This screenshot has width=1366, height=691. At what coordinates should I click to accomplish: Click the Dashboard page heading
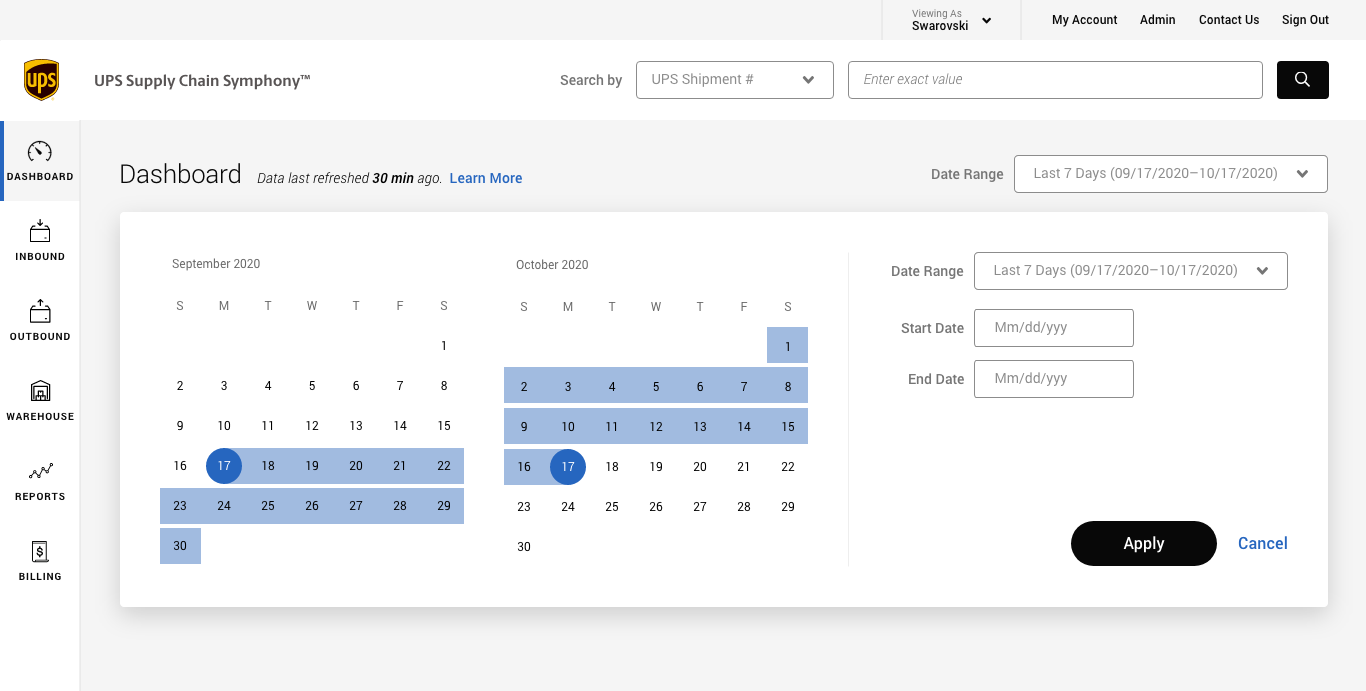pyautogui.click(x=180, y=175)
